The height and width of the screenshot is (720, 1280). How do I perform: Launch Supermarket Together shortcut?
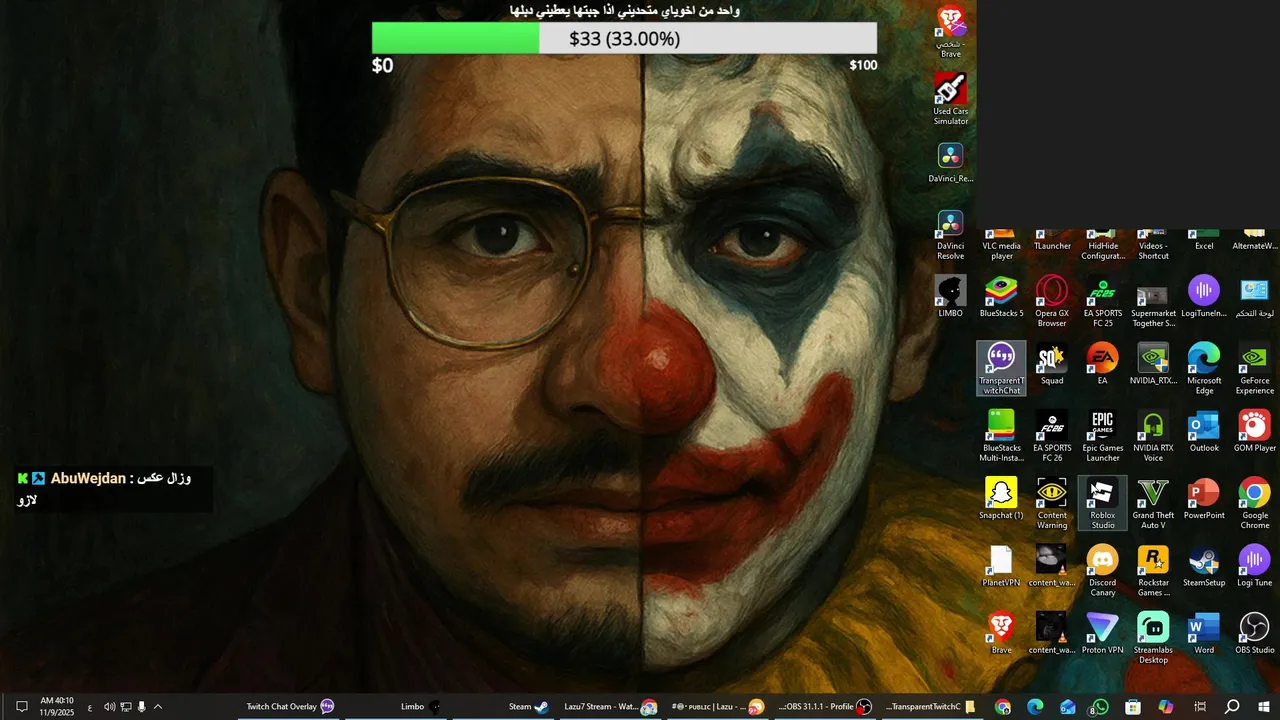click(x=1153, y=302)
